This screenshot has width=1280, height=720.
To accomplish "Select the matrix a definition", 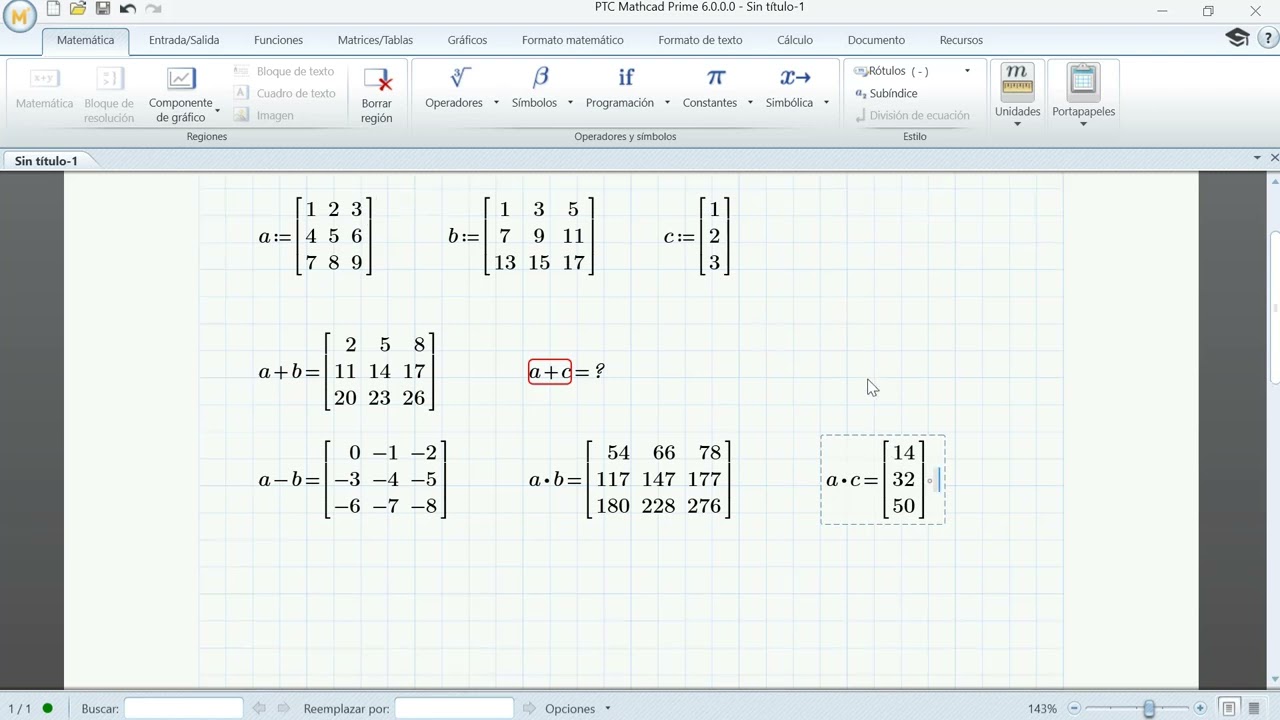I will pos(315,236).
